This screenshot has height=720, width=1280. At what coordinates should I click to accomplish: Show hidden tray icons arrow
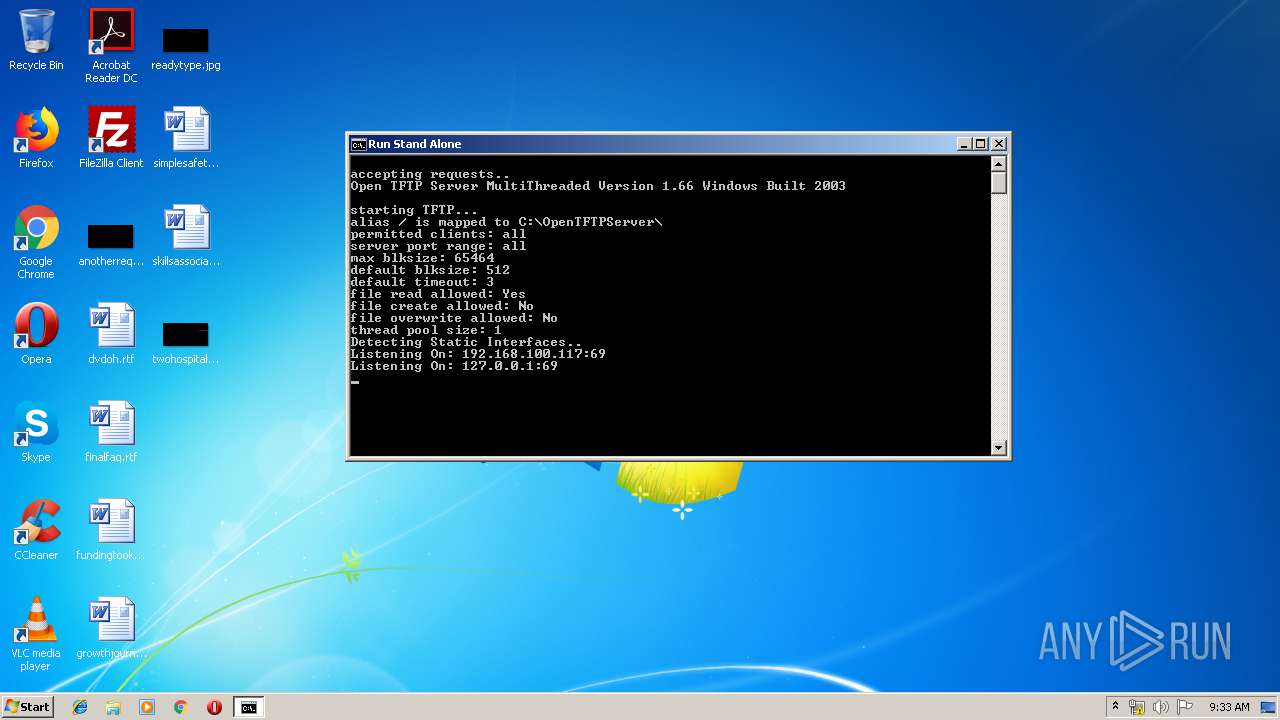(1115, 707)
